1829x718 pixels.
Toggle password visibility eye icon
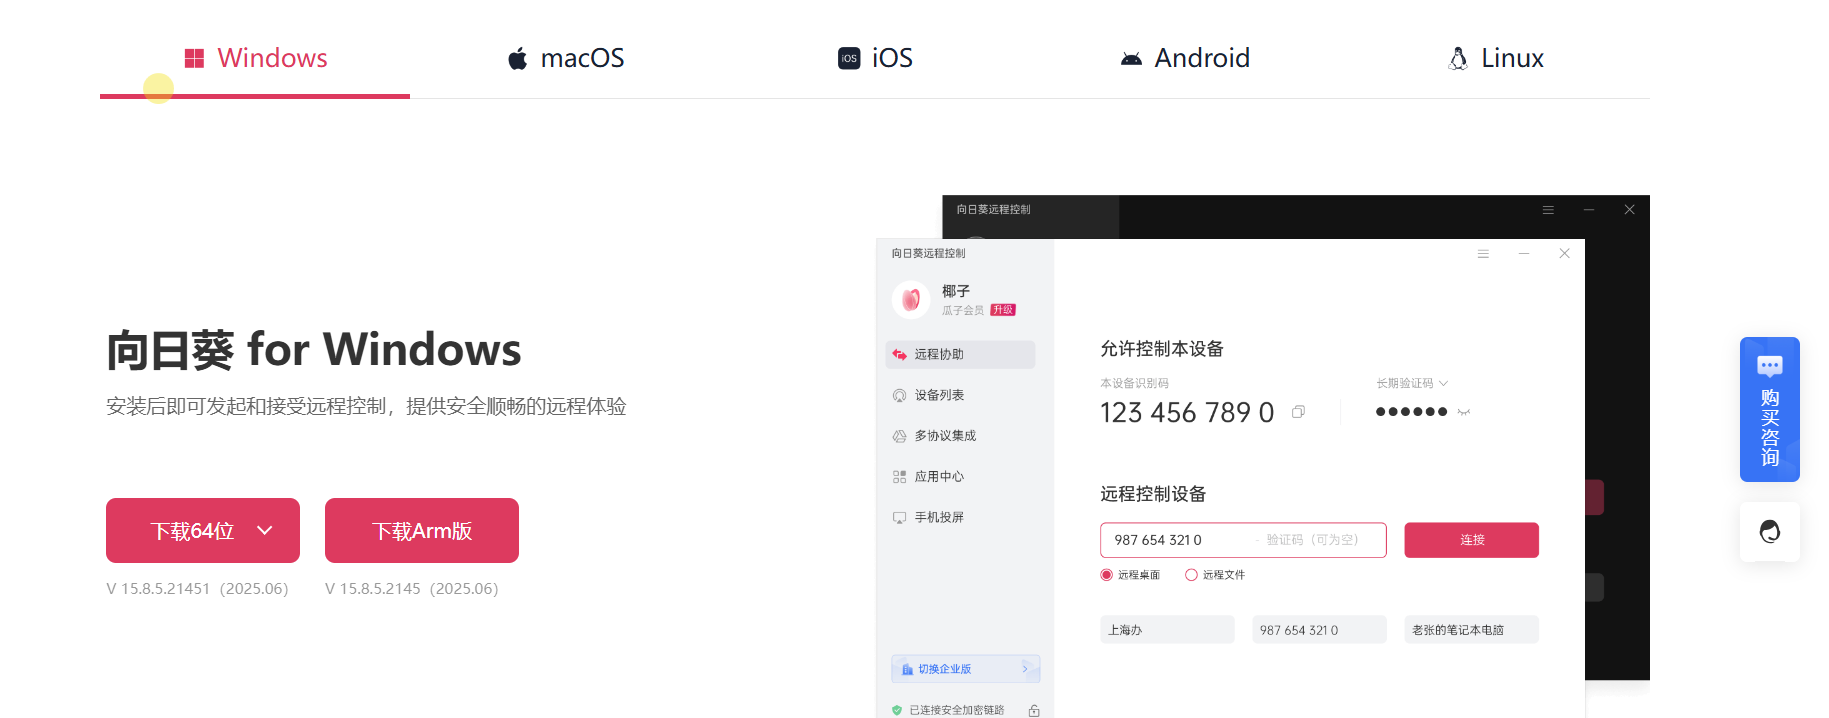click(x=1464, y=412)
